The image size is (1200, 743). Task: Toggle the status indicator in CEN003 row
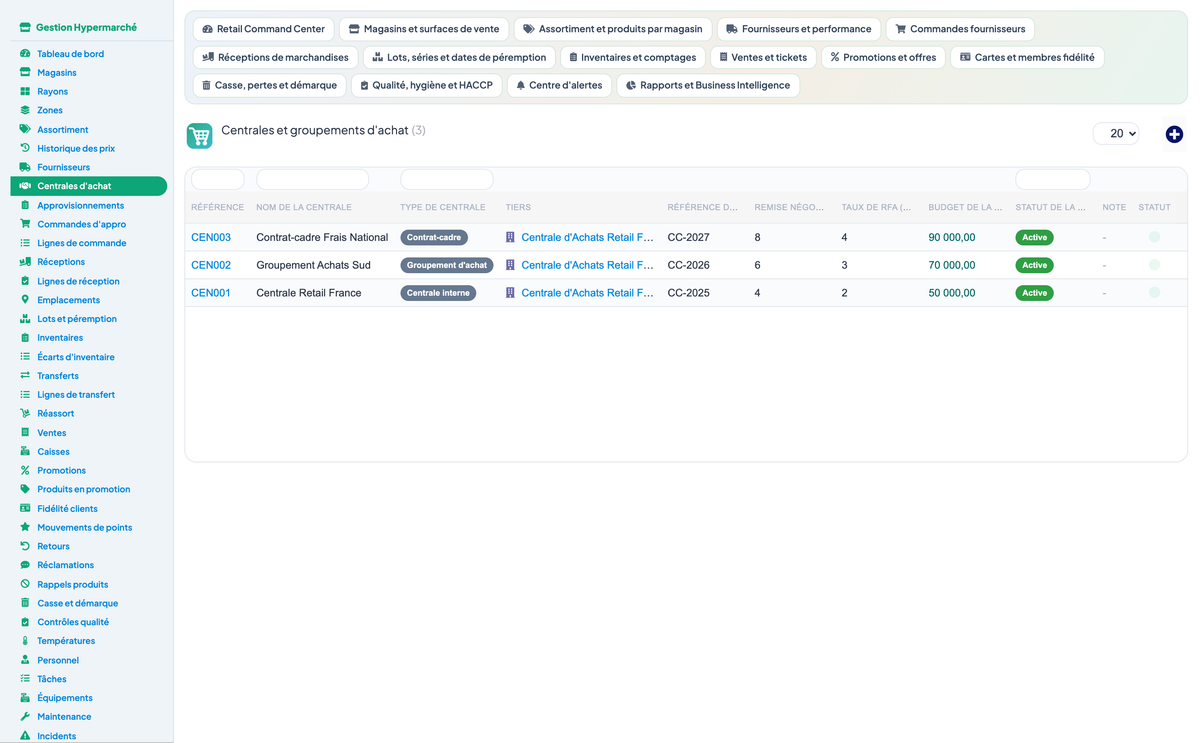(1154, 237)
